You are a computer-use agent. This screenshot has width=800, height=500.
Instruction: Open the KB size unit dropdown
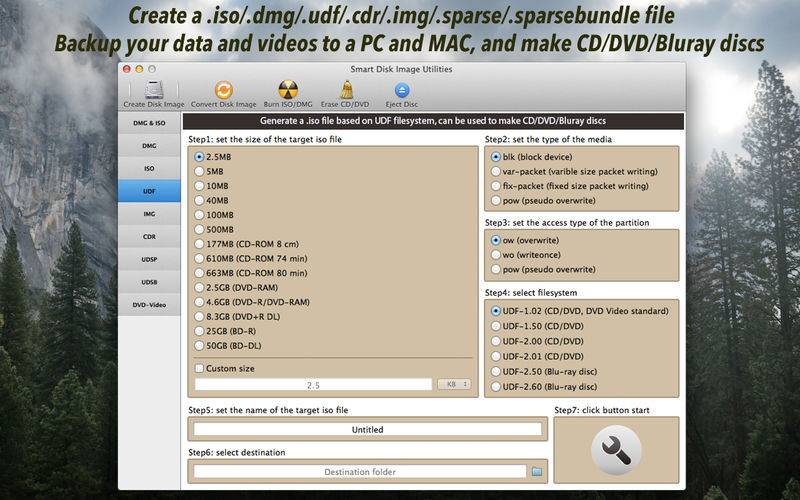coord(454,384)
